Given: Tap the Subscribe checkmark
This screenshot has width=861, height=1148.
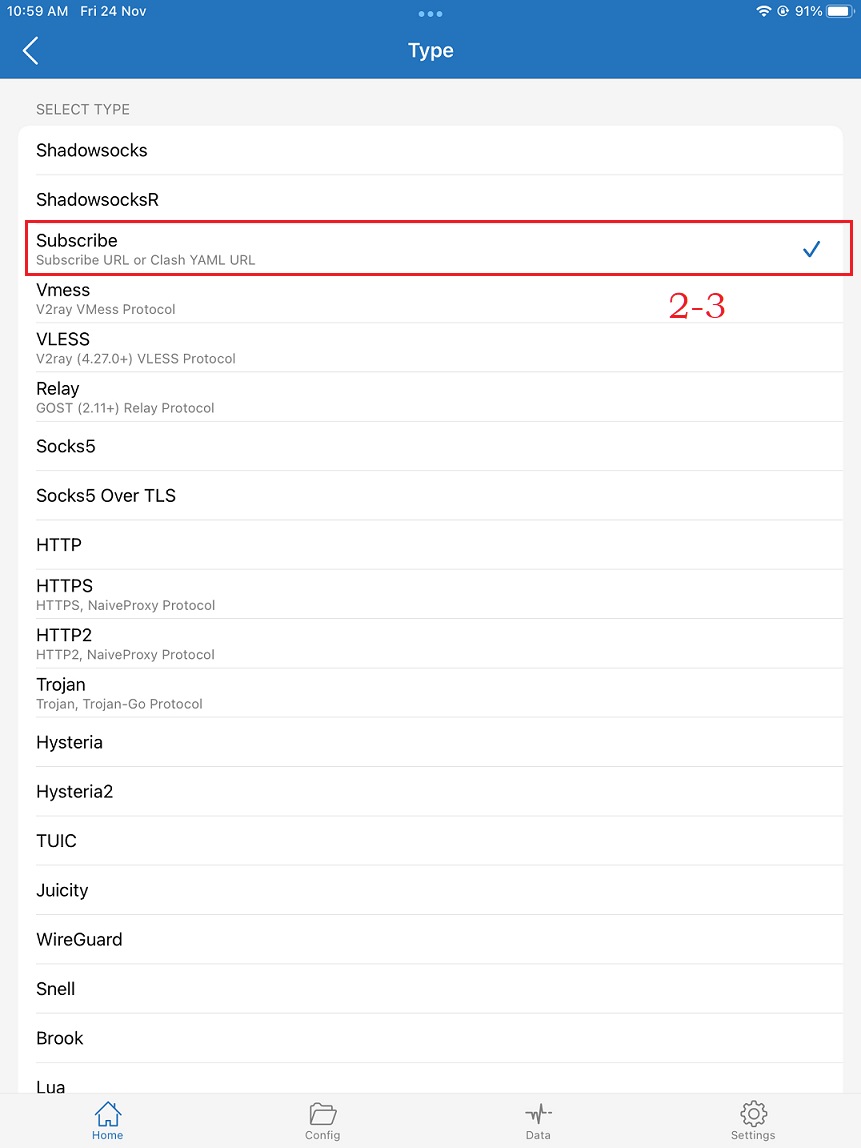Looking at the screenshot, I should (x=811, y=249).
